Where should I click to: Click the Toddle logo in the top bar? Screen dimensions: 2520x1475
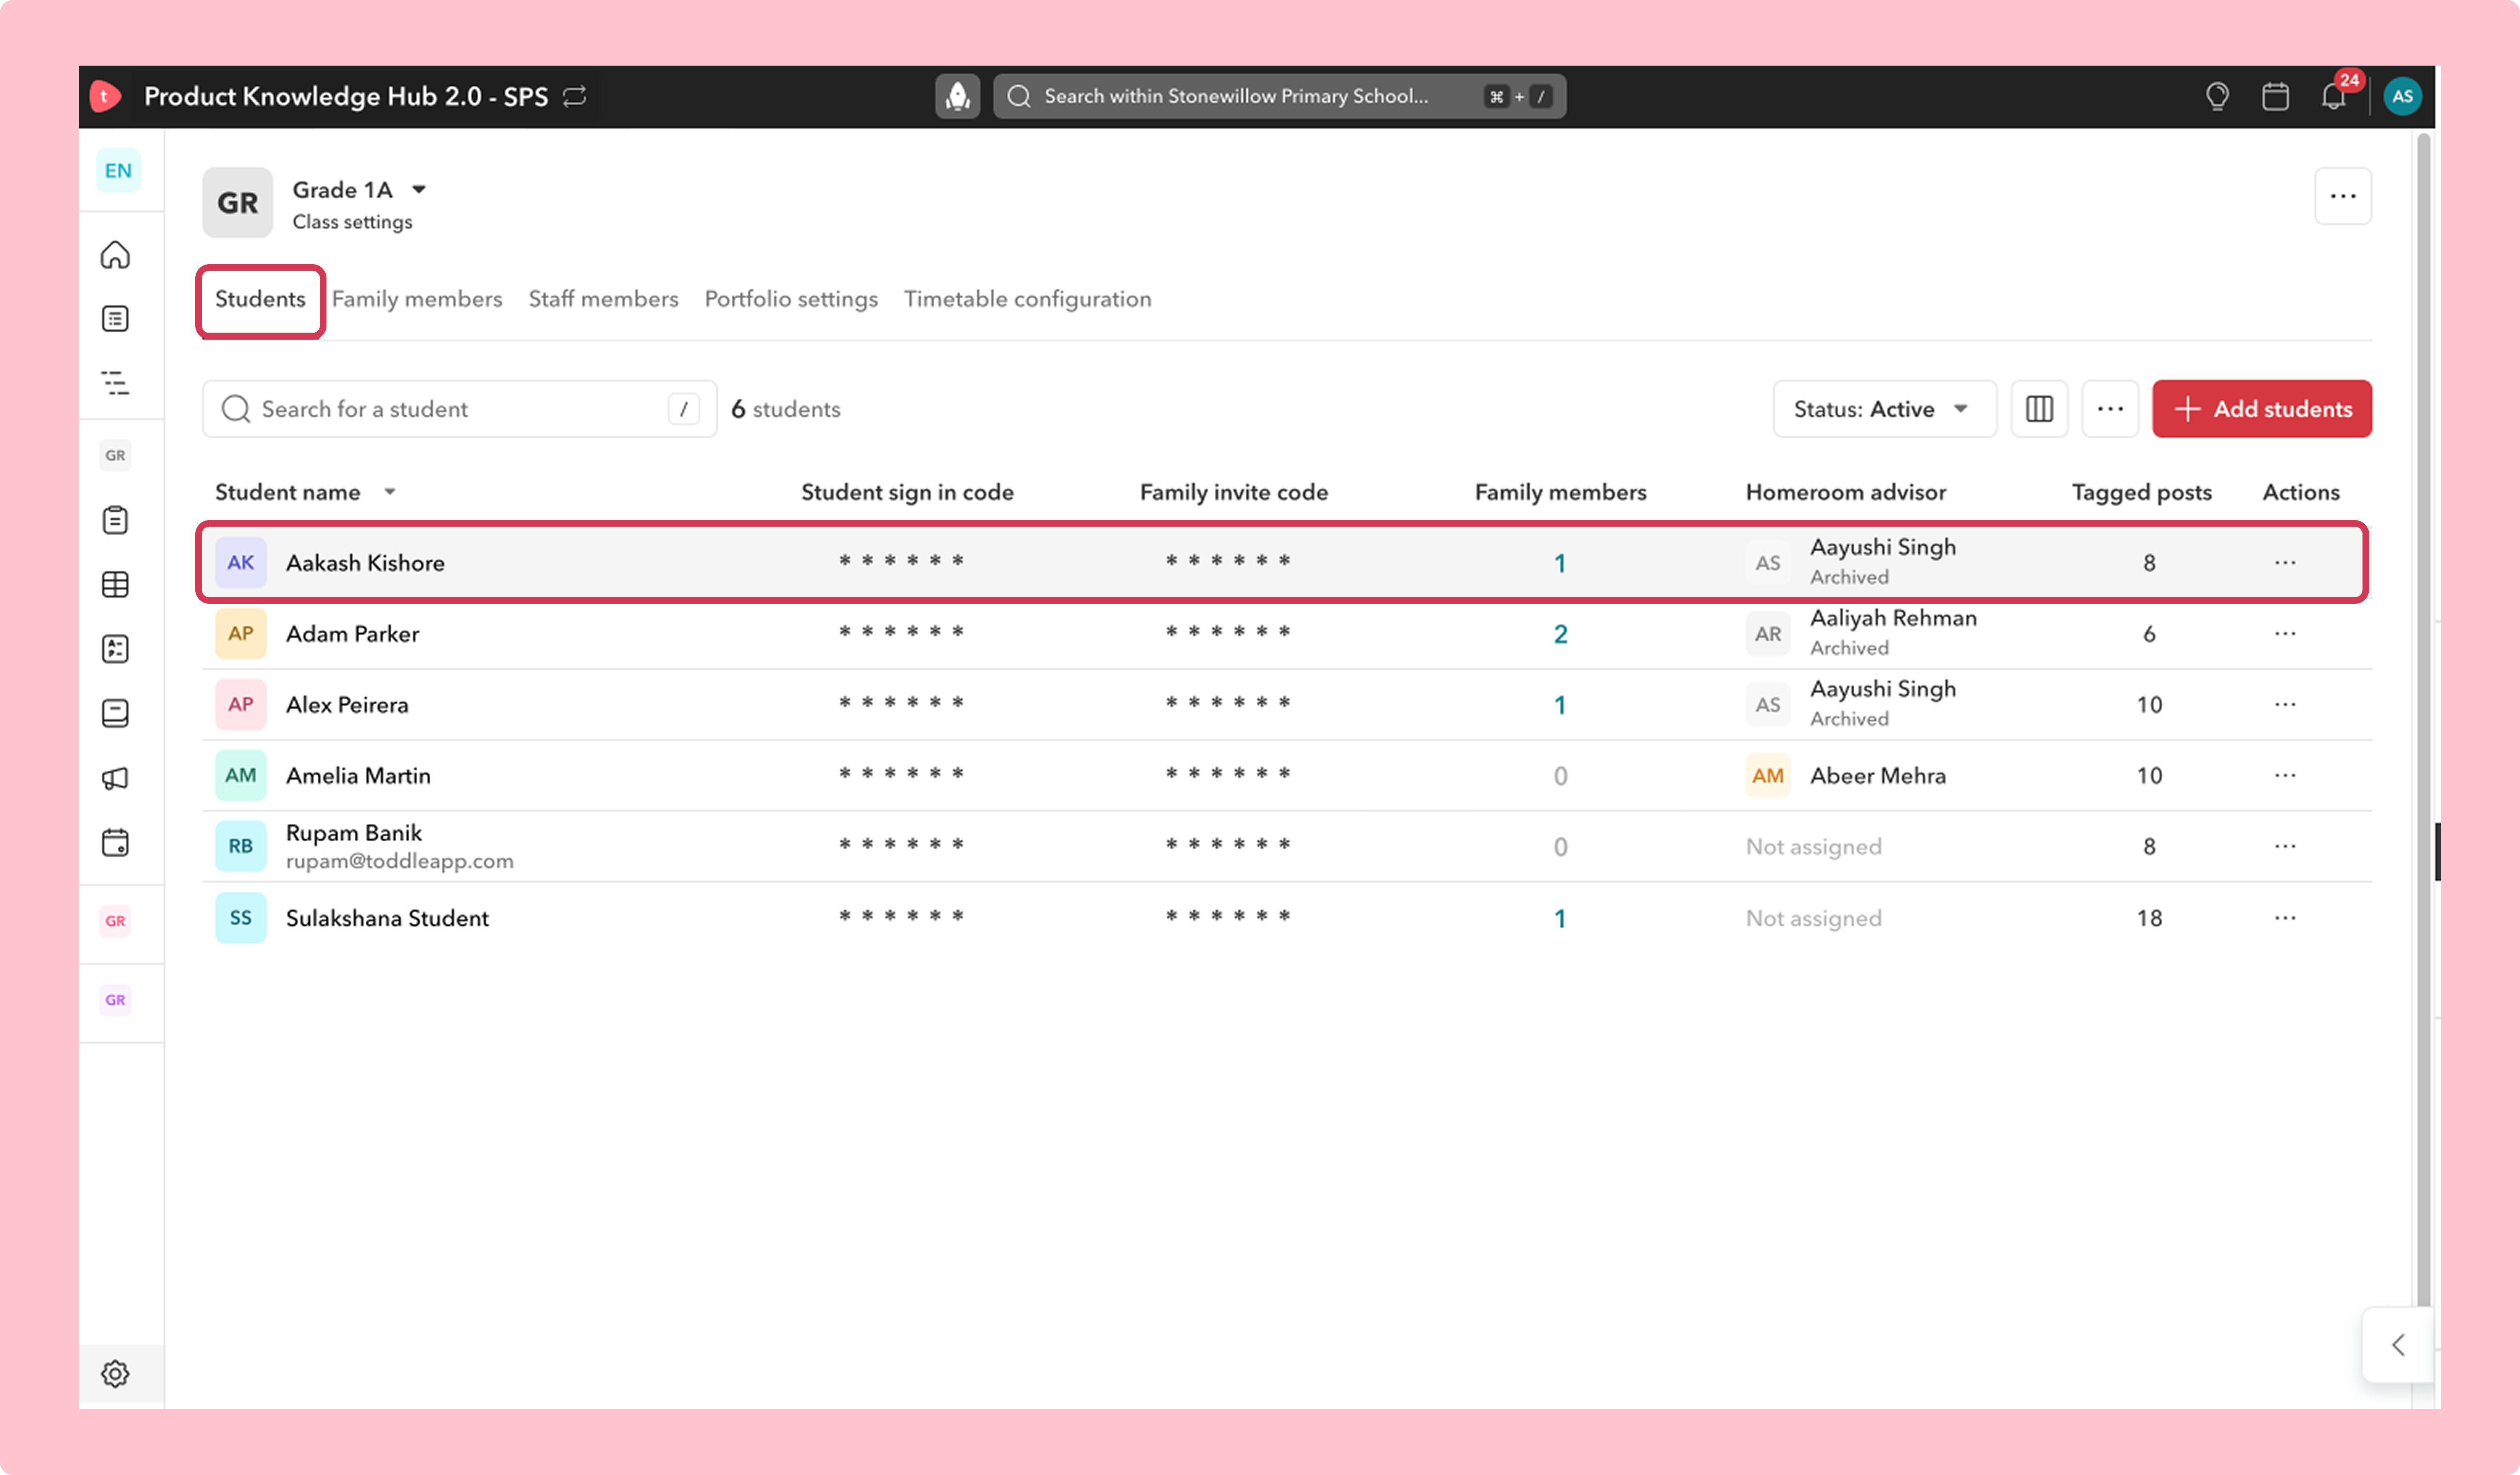click(105, 96)
